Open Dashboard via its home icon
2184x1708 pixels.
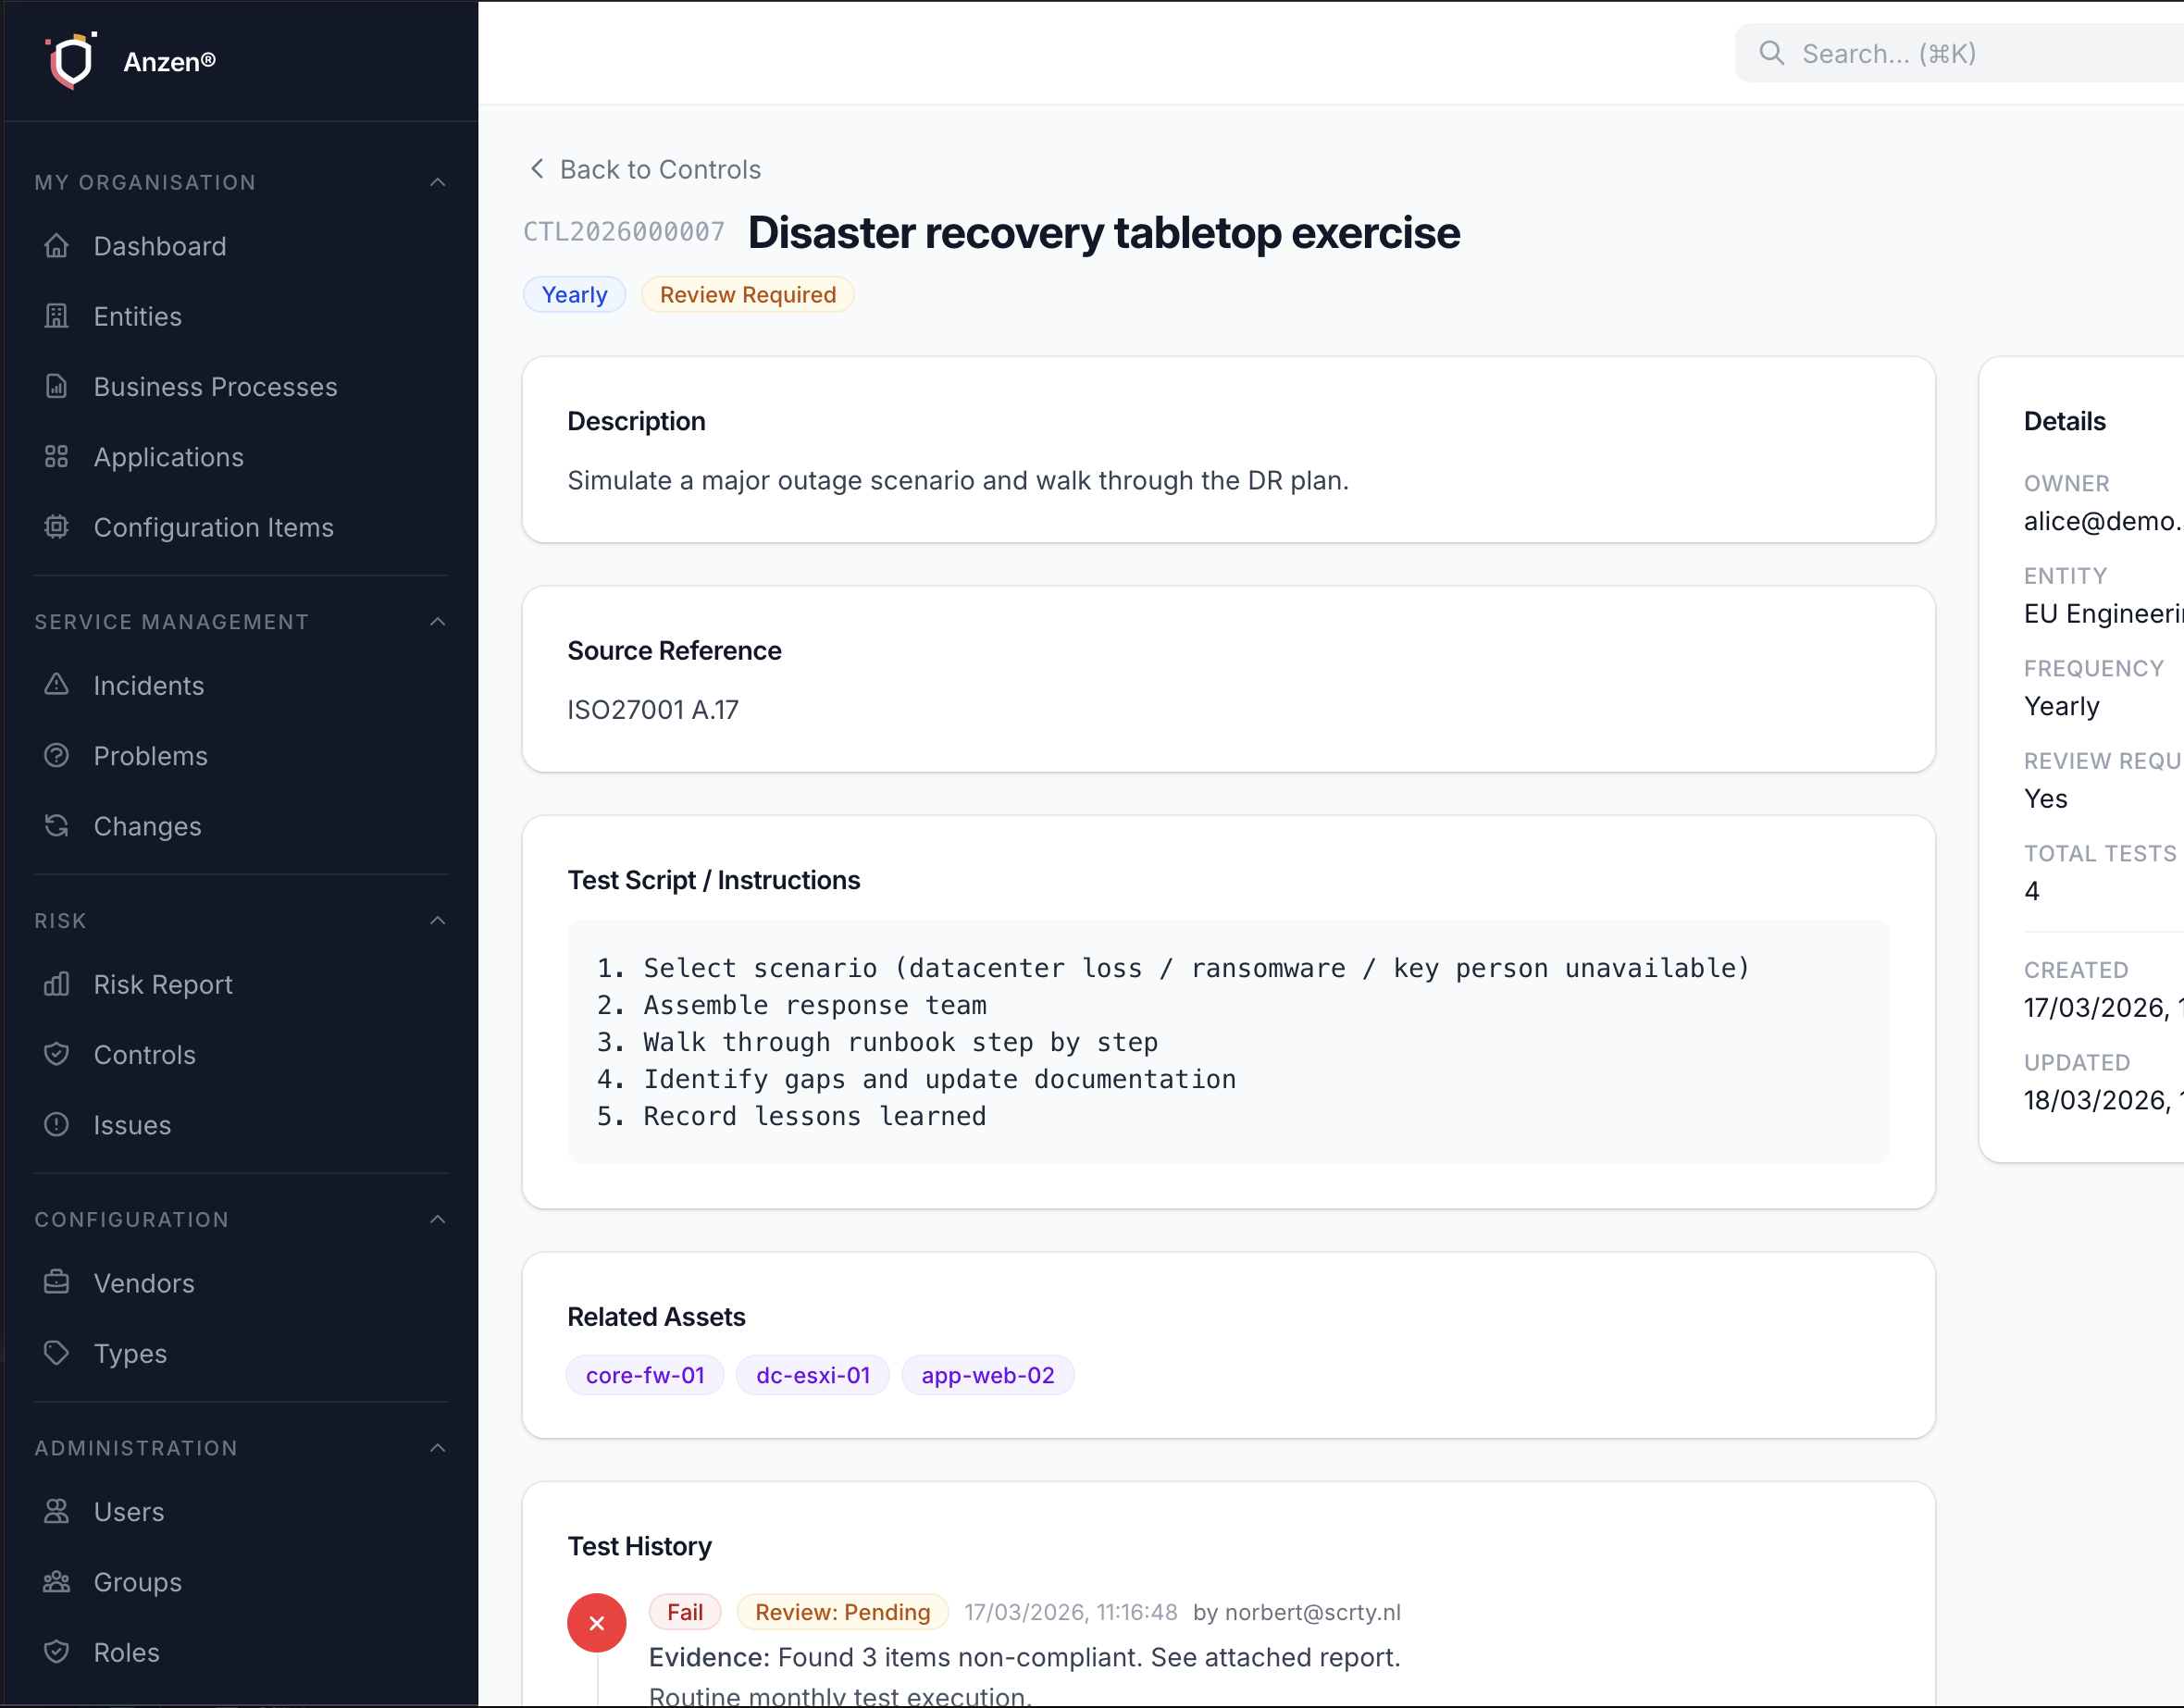(x=57, y=246)
